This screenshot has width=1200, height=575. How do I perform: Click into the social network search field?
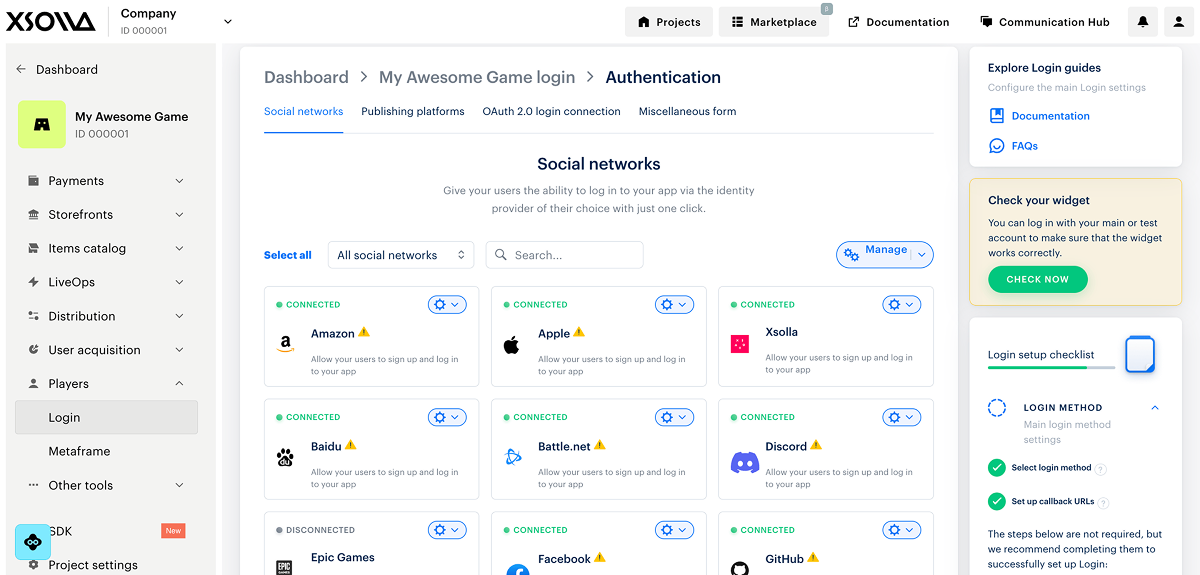(564, 255)
